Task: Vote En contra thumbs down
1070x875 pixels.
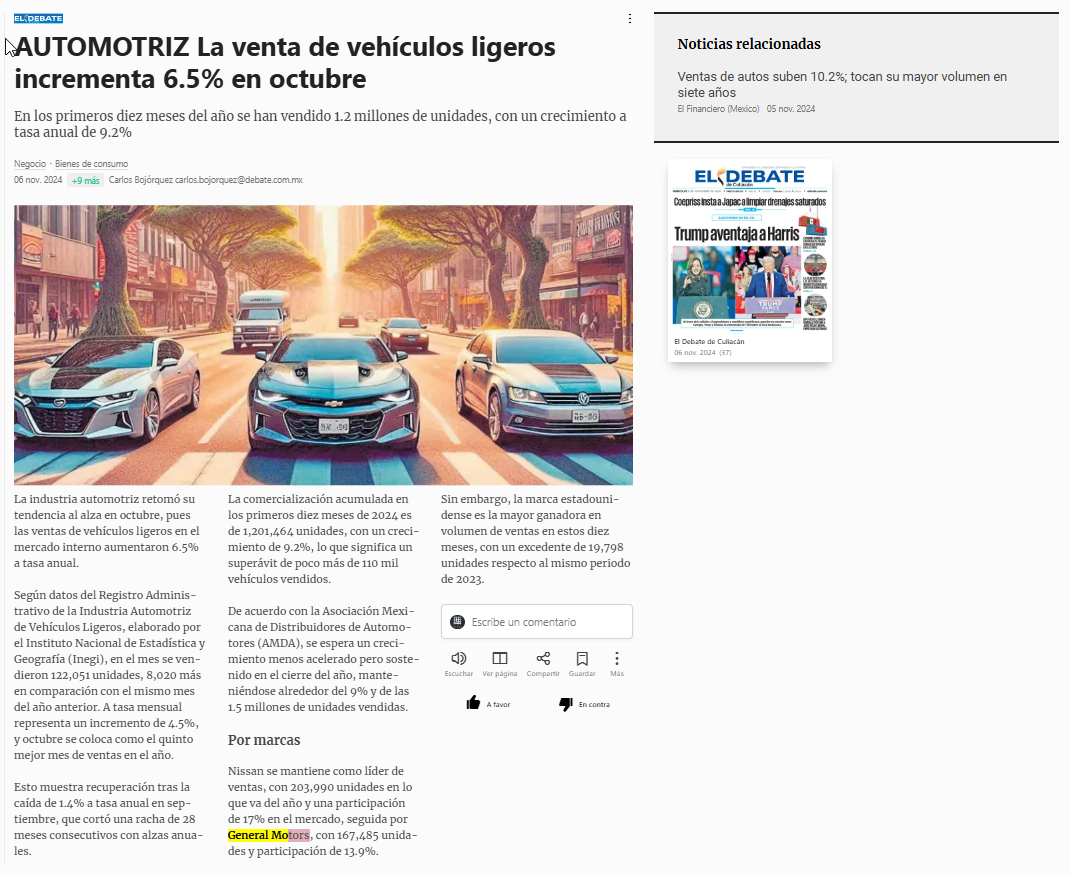Action: (584, 704)
